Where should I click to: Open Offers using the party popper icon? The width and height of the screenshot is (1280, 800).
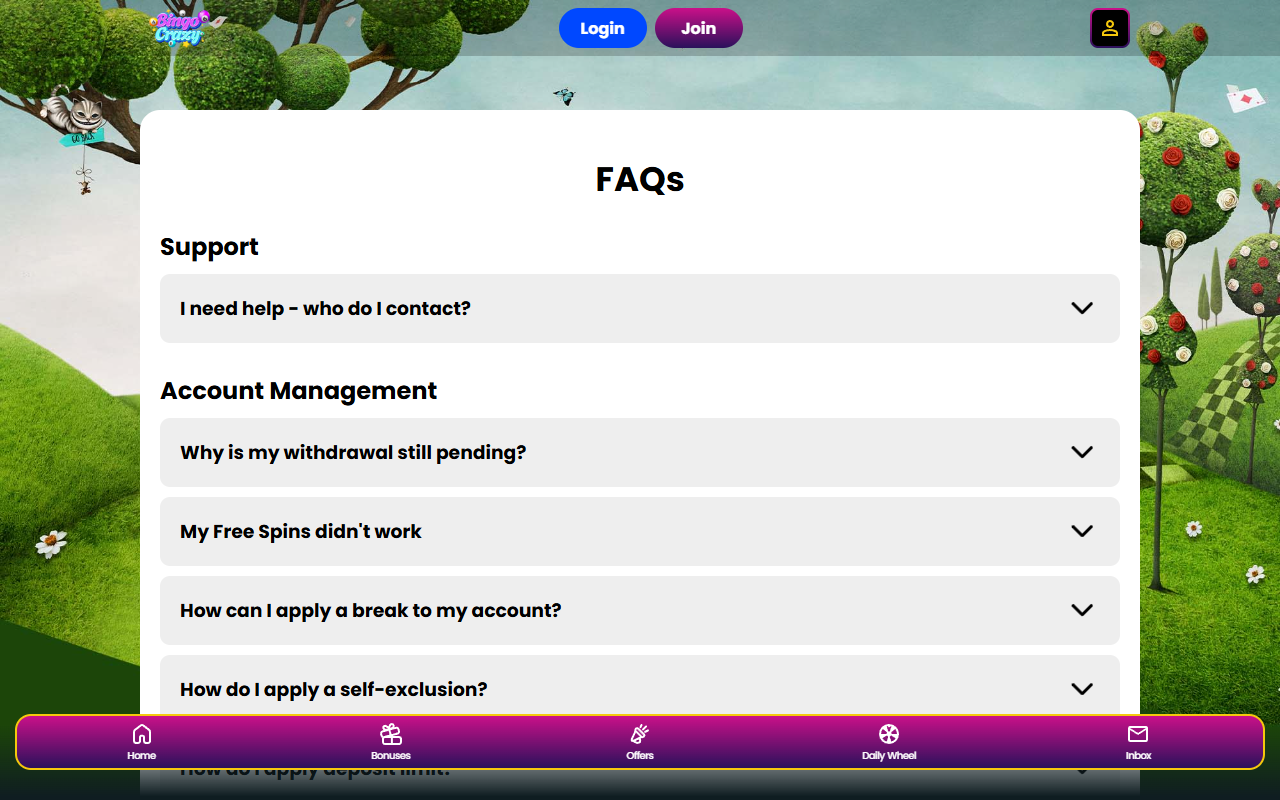pyautogui.click(x=640, y=734)
